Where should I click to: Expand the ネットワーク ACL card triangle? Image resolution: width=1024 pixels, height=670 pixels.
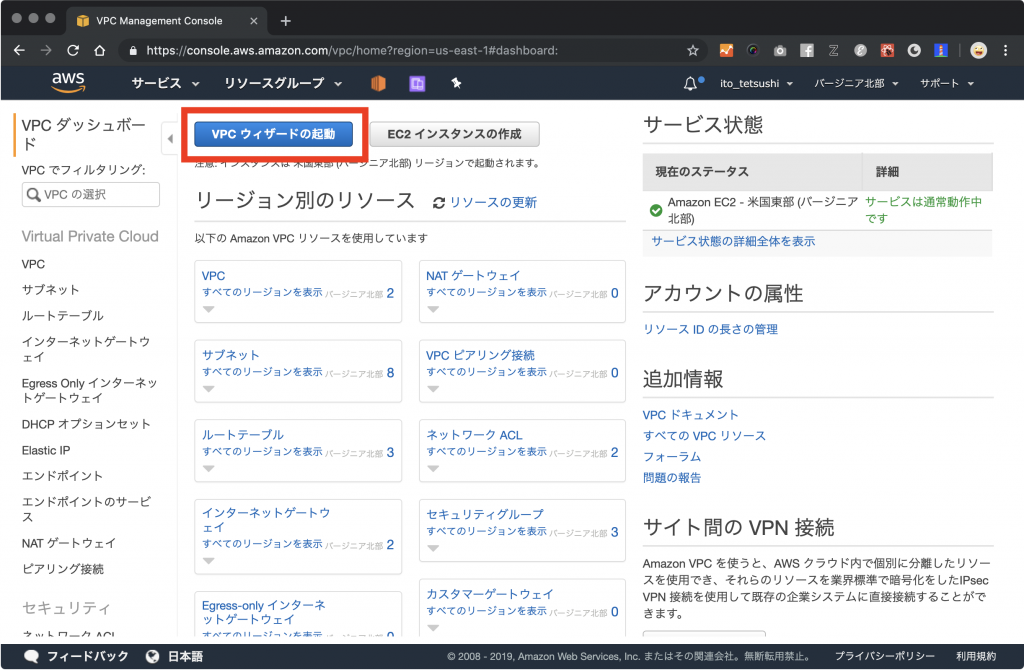[433, 469]
